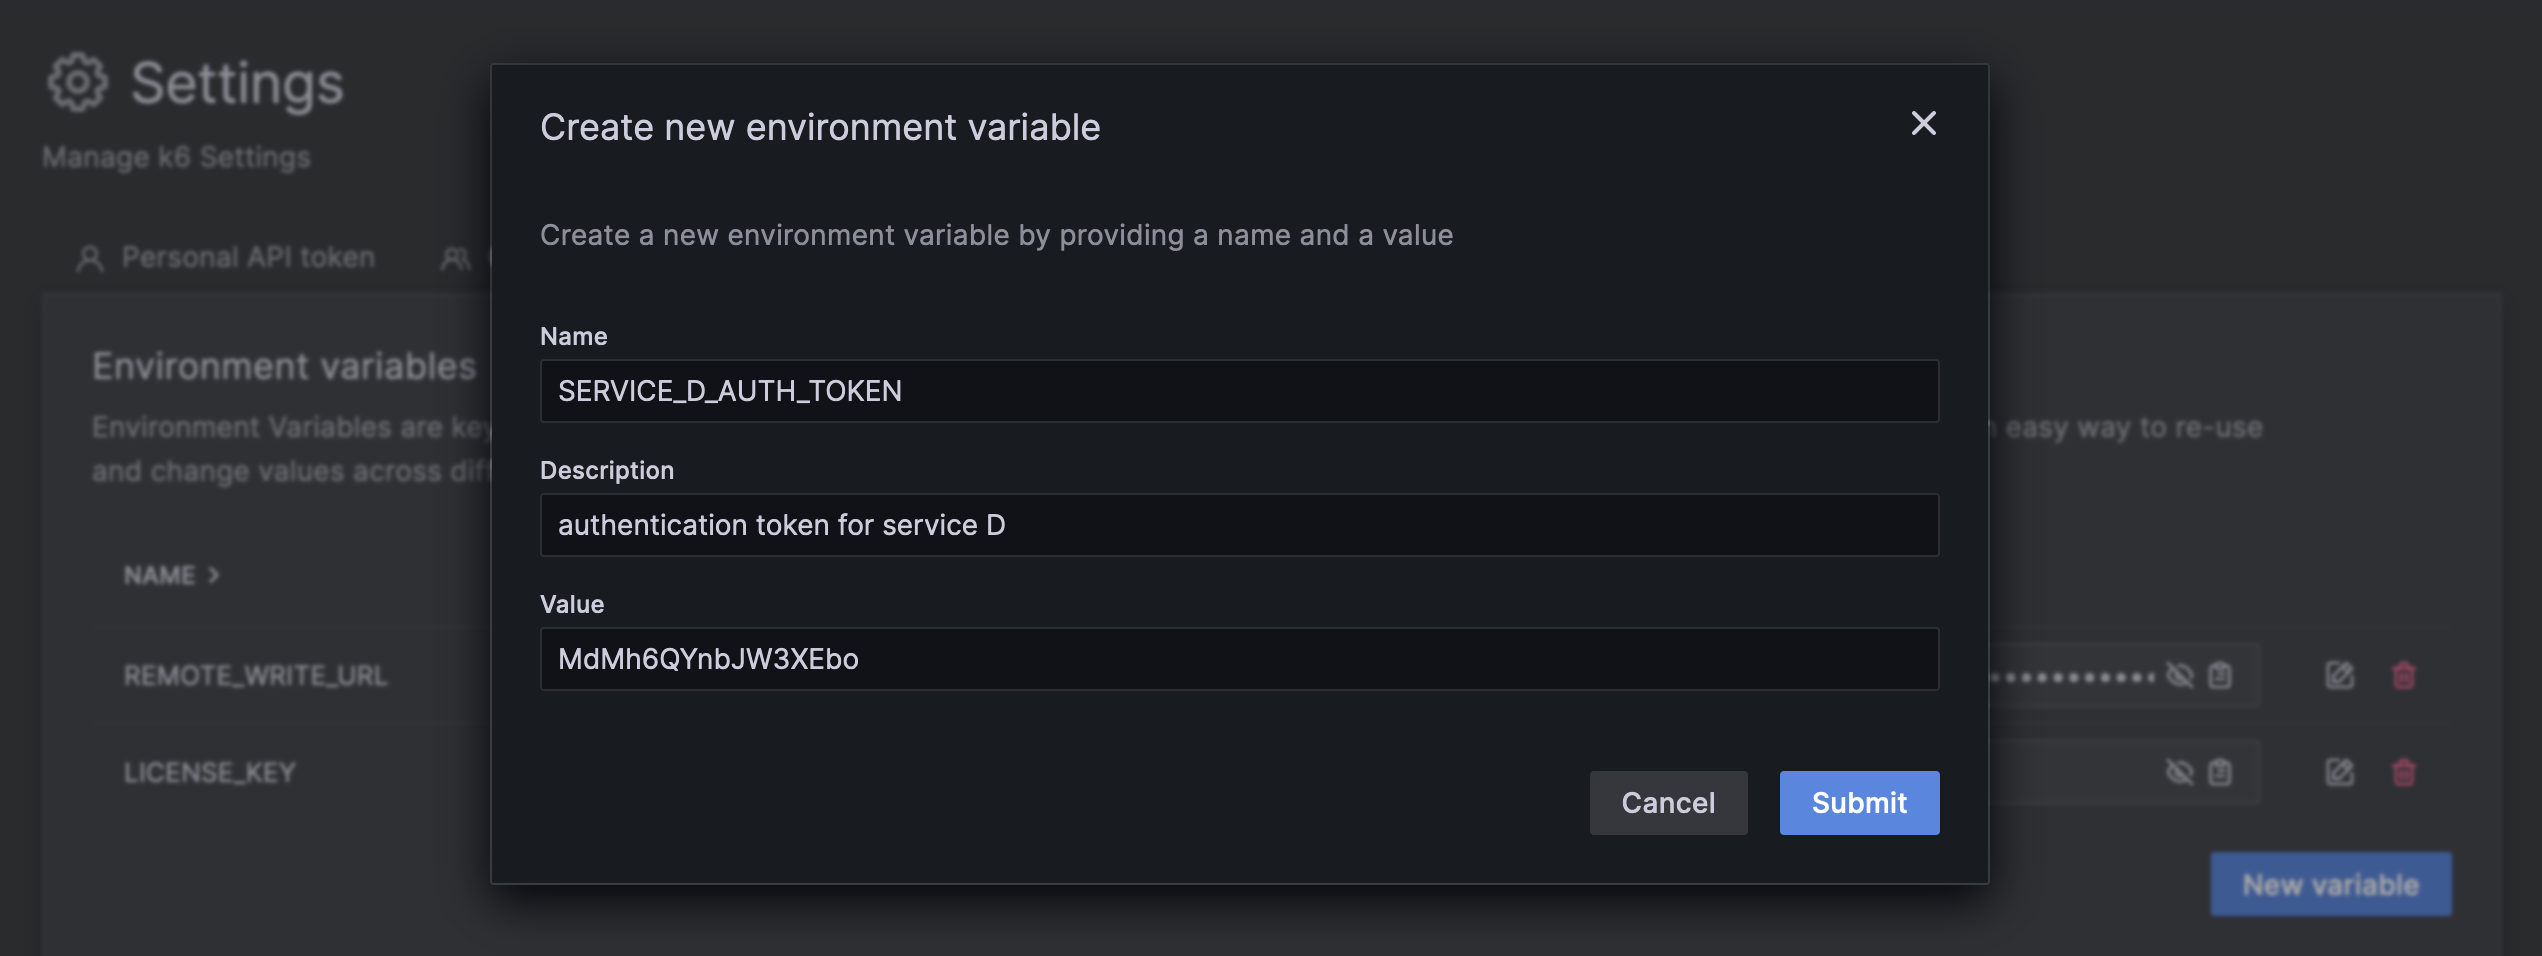The height and width of the screenshot is (956, 2542).
Task: Show the hidden LICENSE_KEY value
Action: (x=2180, y=772)
